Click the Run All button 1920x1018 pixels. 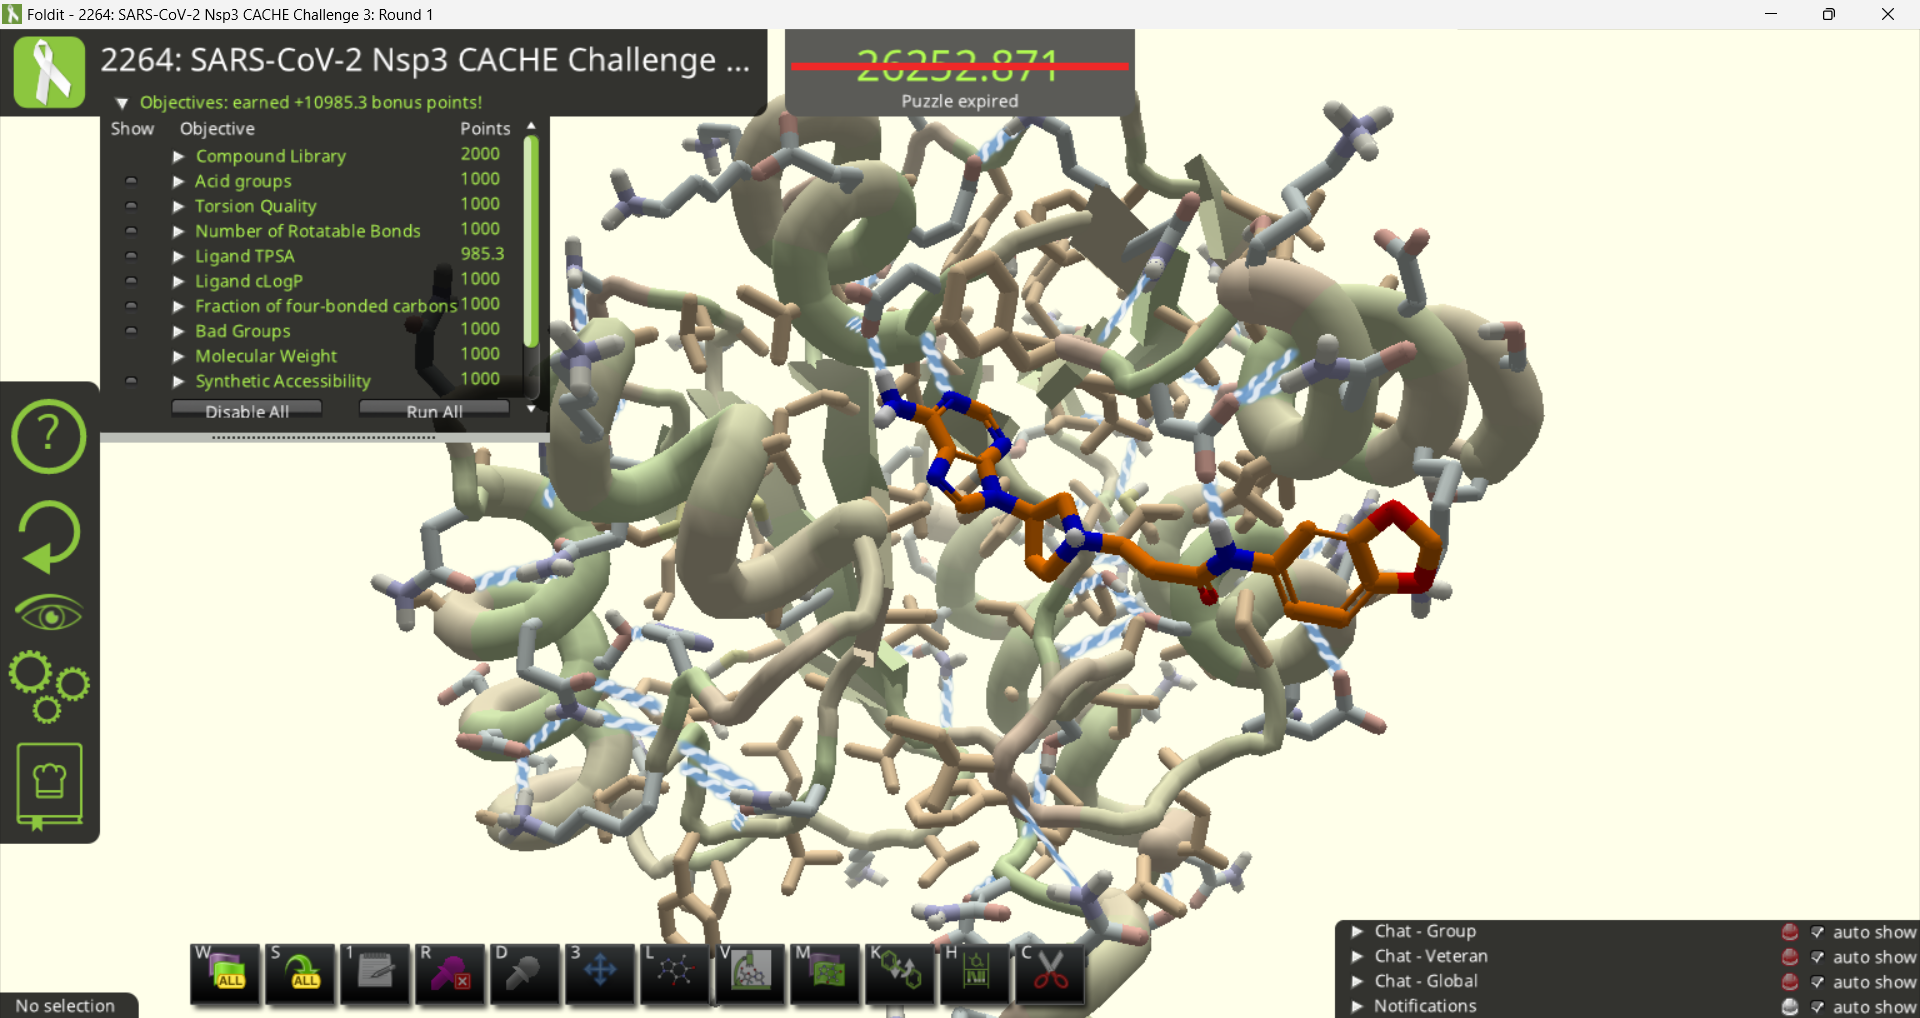tap(434, 411)
